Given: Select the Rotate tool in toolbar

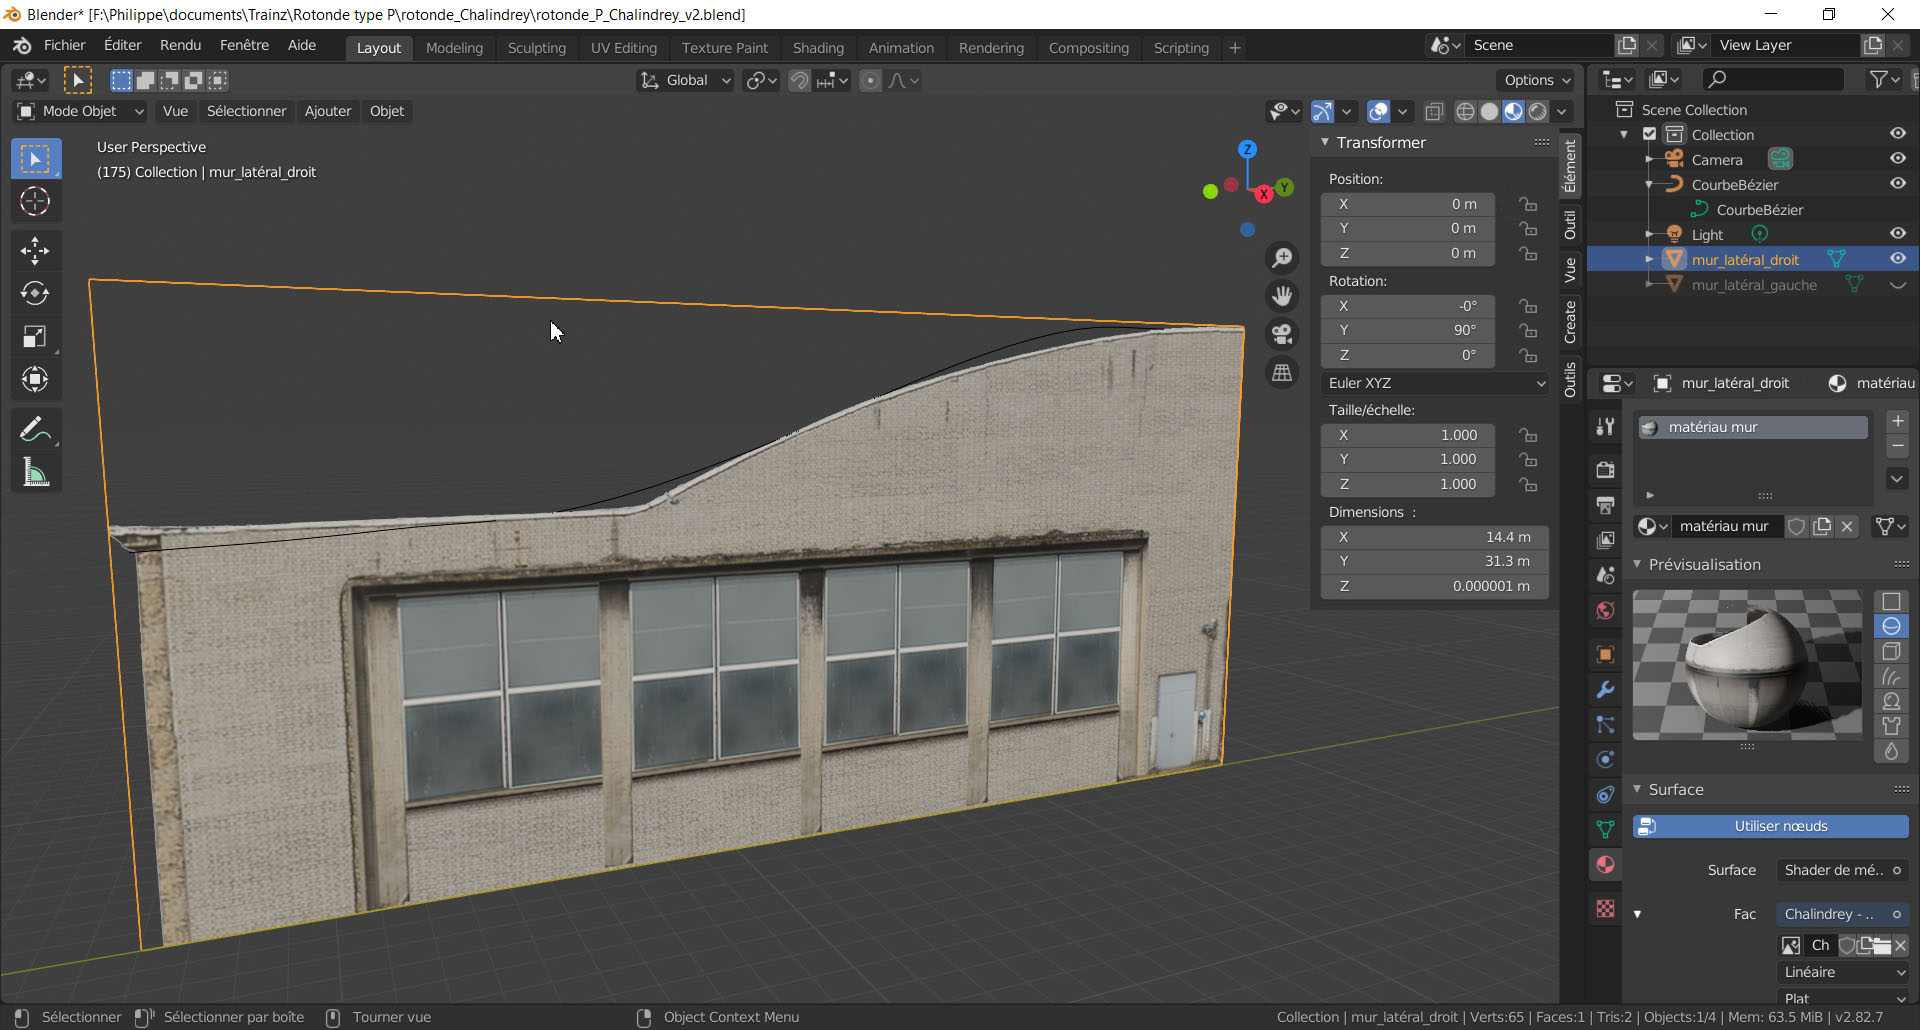Looking at the screenshot, I should (x=35, y=293).
